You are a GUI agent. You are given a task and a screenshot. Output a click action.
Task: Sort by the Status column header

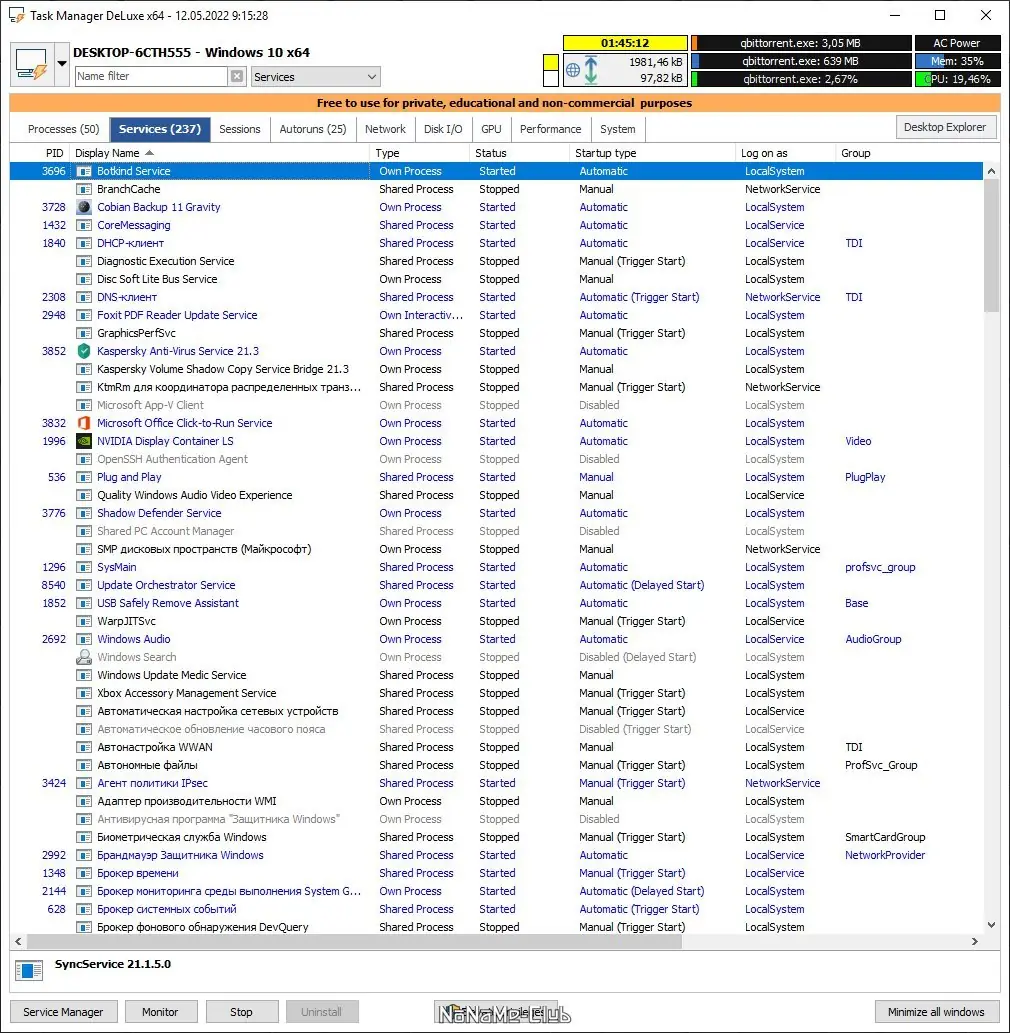click(520, 153)
